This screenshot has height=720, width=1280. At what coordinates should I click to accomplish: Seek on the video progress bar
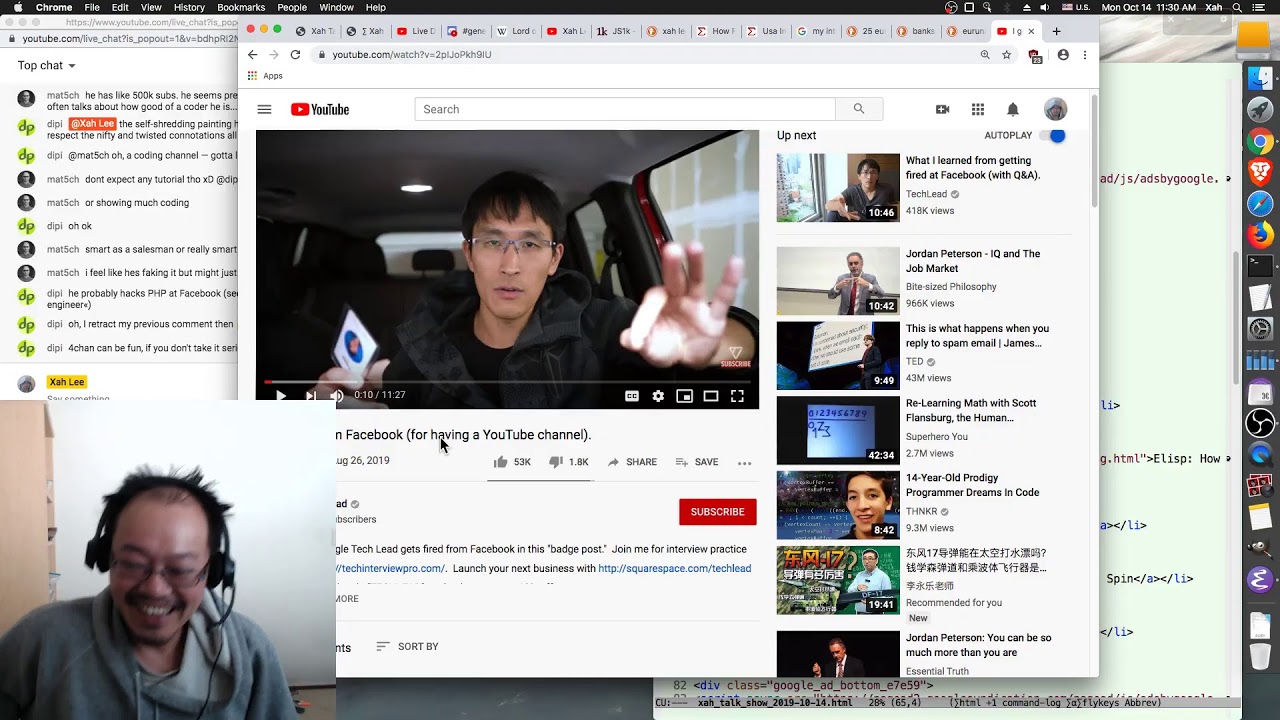click(507, 382)
